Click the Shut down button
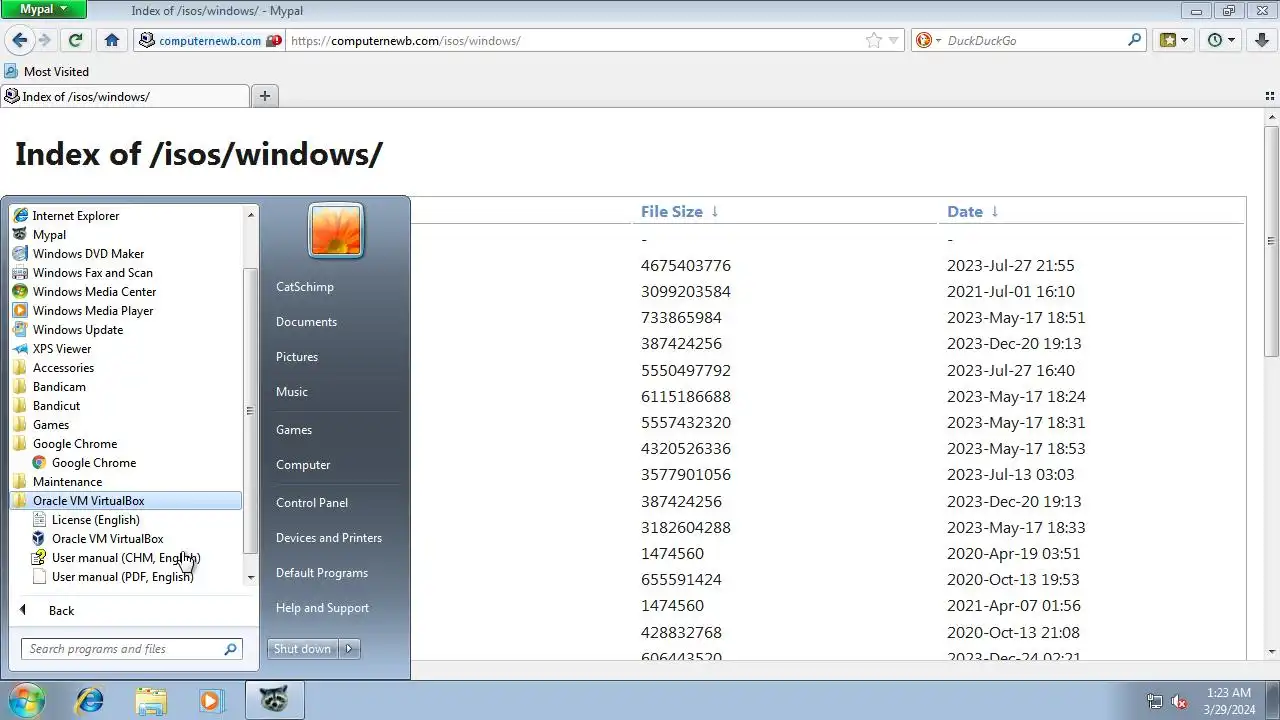The height and width of the screenshot is (720, 1280). 302,649
